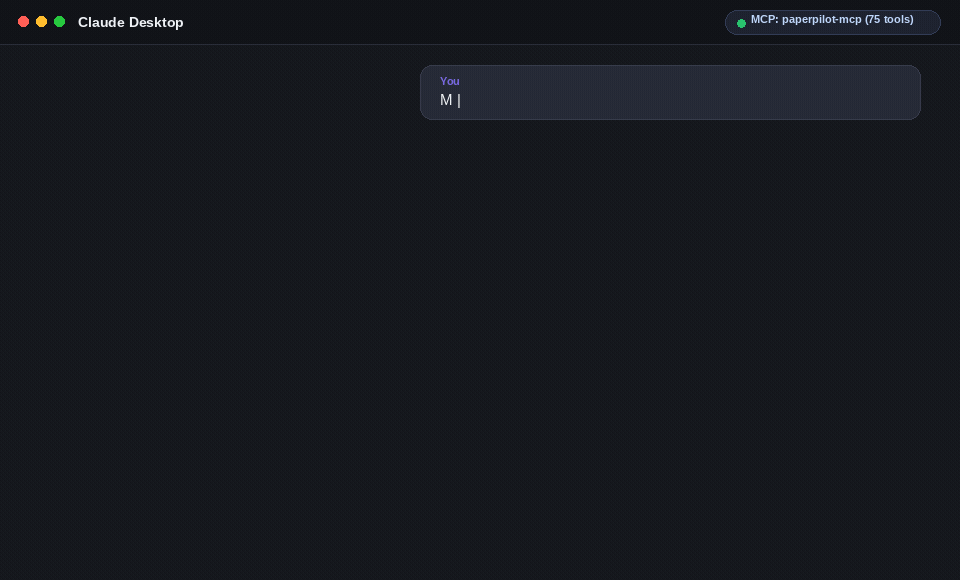Close the window with the red button
The image size is (960, 580).
(x=23, y=21)
